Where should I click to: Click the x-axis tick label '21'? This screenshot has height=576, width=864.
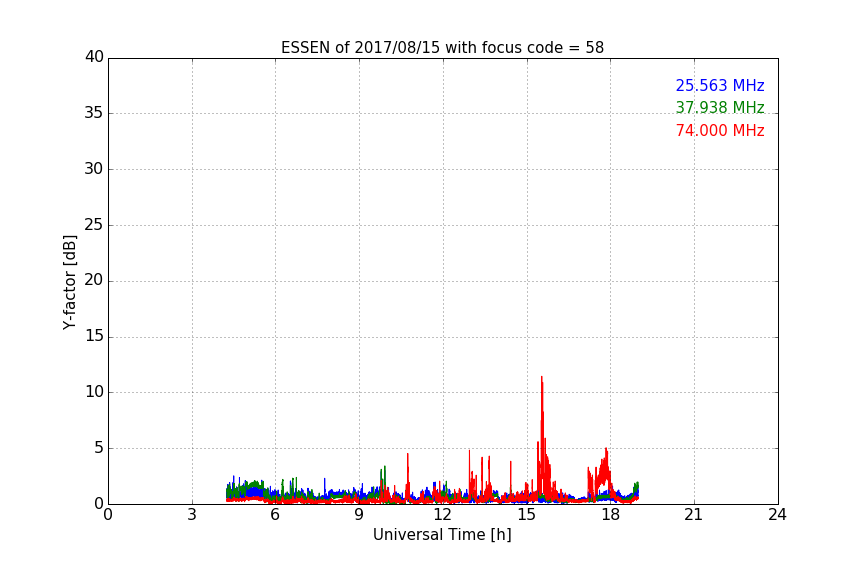[694, 515]
